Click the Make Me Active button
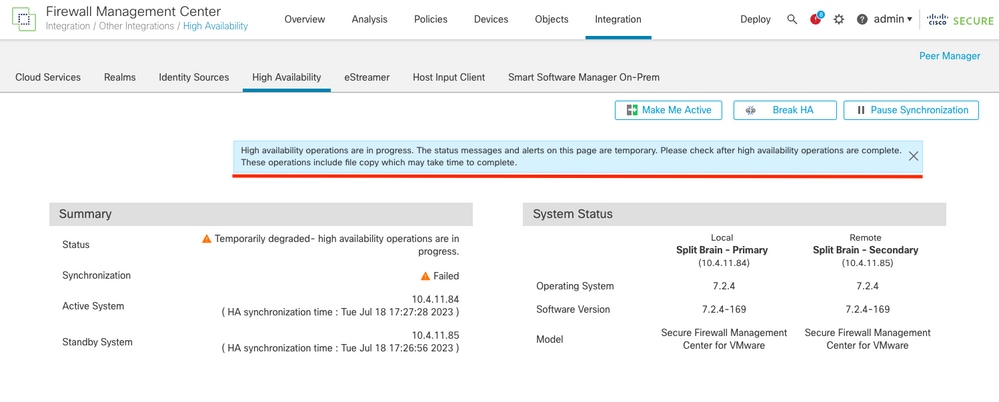999x402 pixels. click(x=668, y=110)
